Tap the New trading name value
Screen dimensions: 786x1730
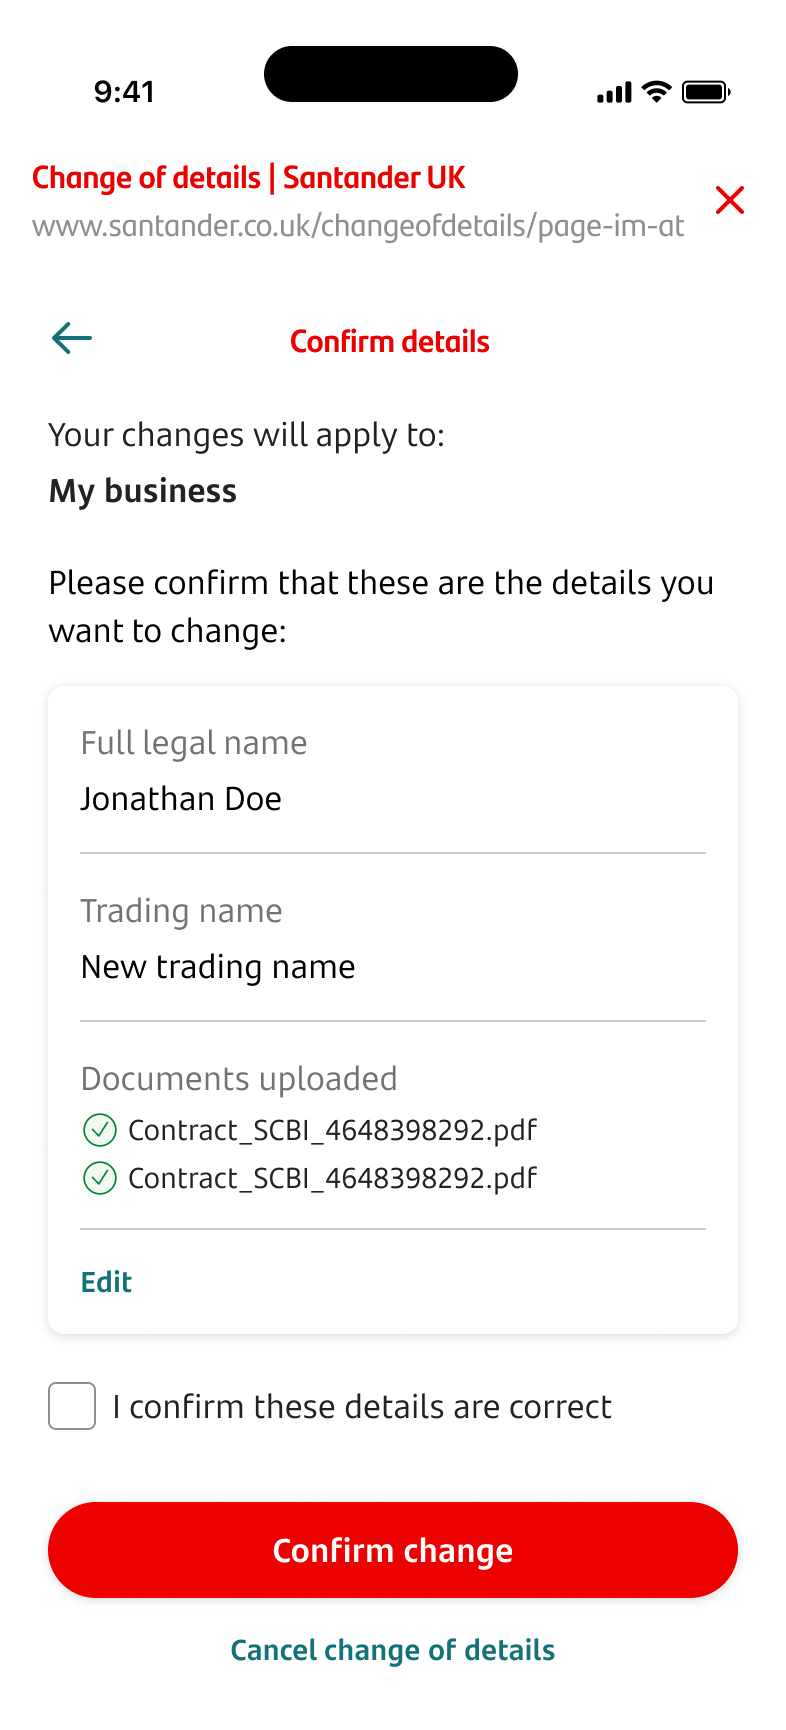pos(218,967)
